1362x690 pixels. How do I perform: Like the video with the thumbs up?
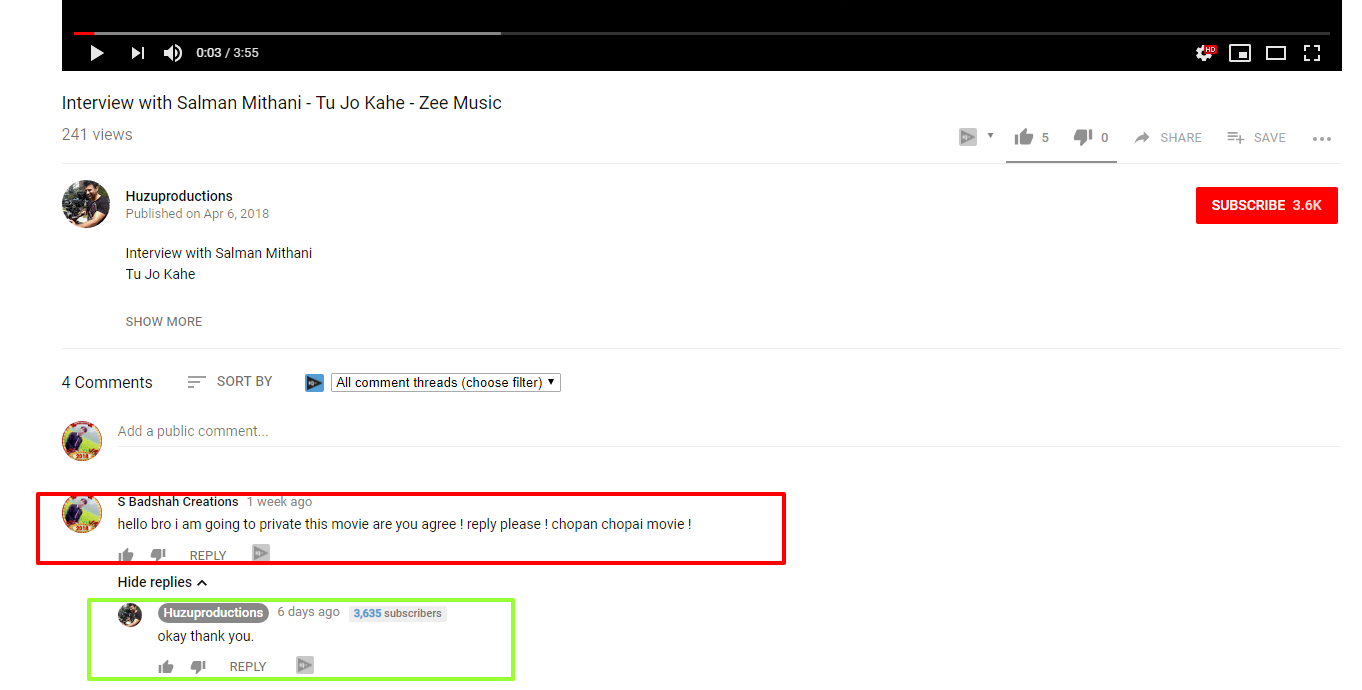coord(1024,137)
